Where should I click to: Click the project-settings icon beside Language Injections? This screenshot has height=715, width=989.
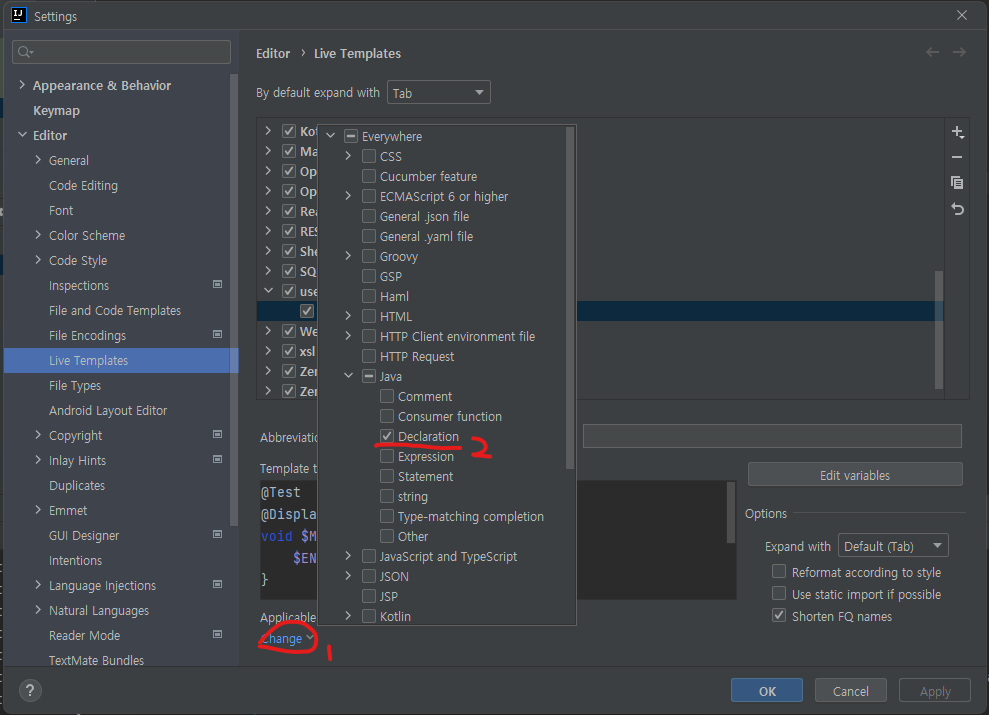click(x=218, y=584)
